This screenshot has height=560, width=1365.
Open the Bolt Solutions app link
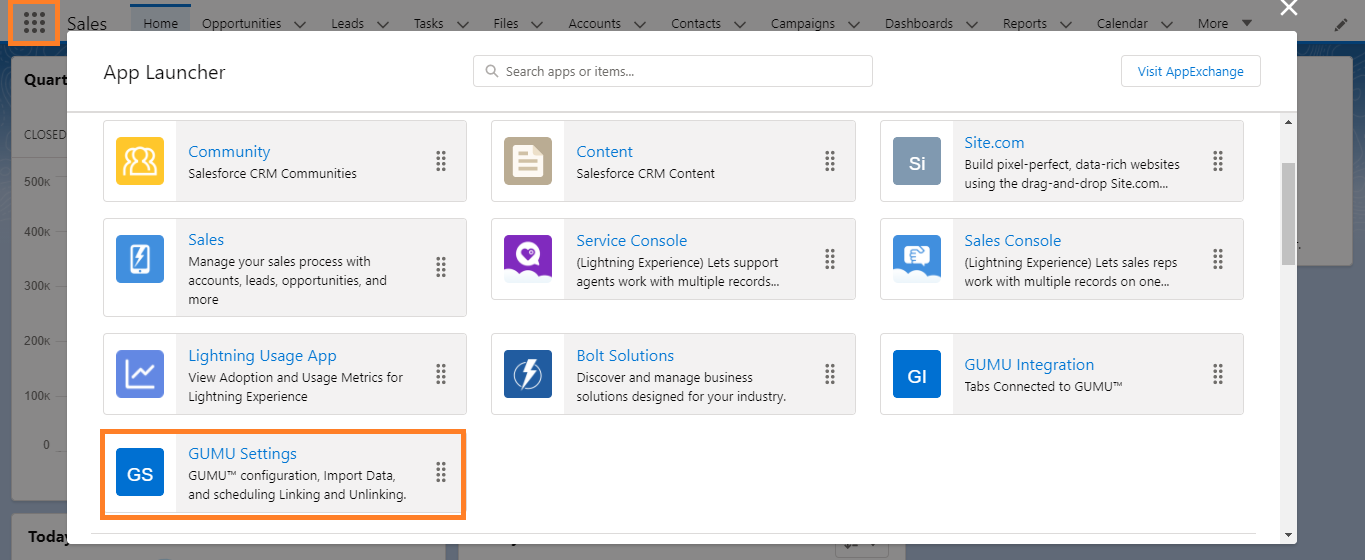tap(625, 356)
